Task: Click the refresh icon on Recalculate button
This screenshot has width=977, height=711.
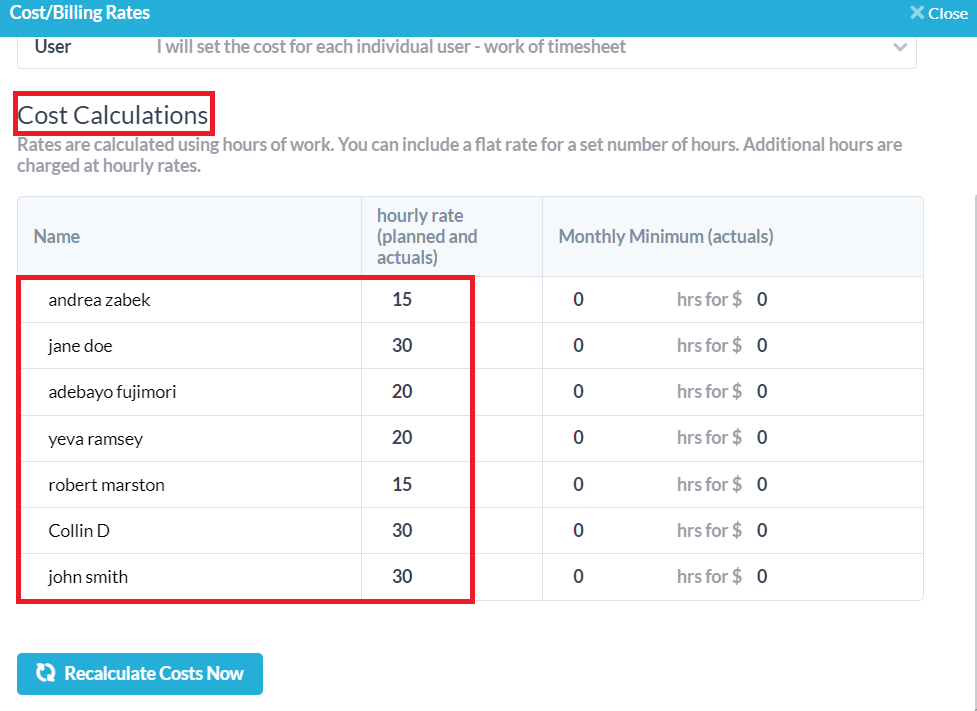Action: click(46, 674)
